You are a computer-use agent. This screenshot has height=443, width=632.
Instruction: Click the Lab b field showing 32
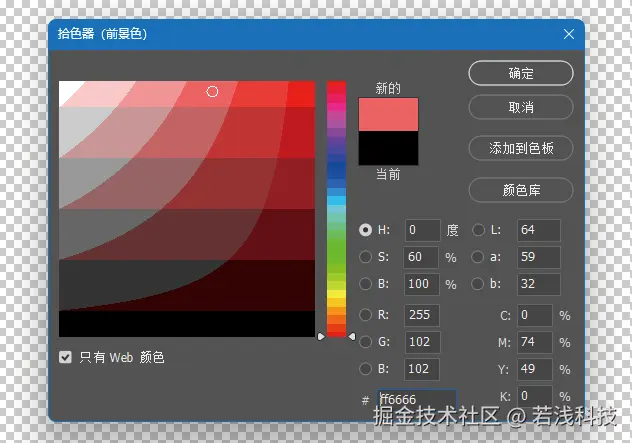coord(538,284)
